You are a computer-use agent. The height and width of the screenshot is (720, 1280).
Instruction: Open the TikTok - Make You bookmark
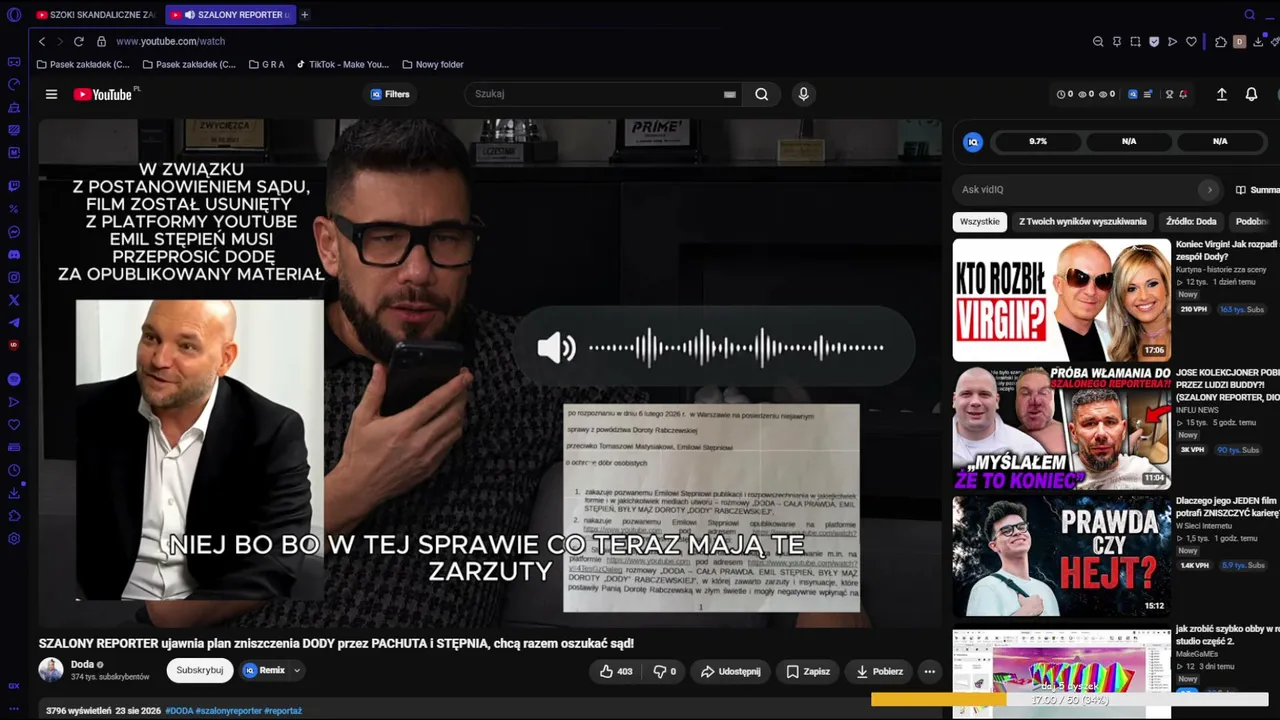(342, 65)
